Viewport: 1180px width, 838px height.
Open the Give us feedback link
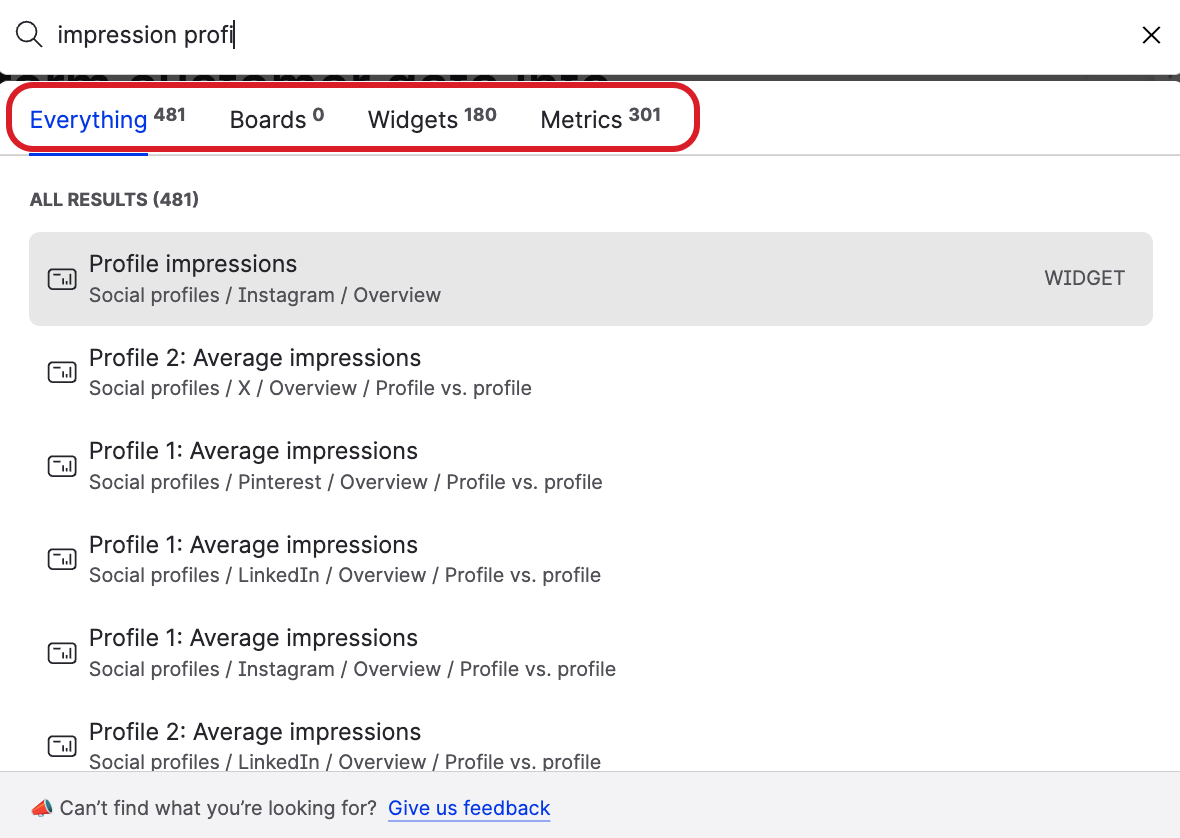(x=469, y=808)
